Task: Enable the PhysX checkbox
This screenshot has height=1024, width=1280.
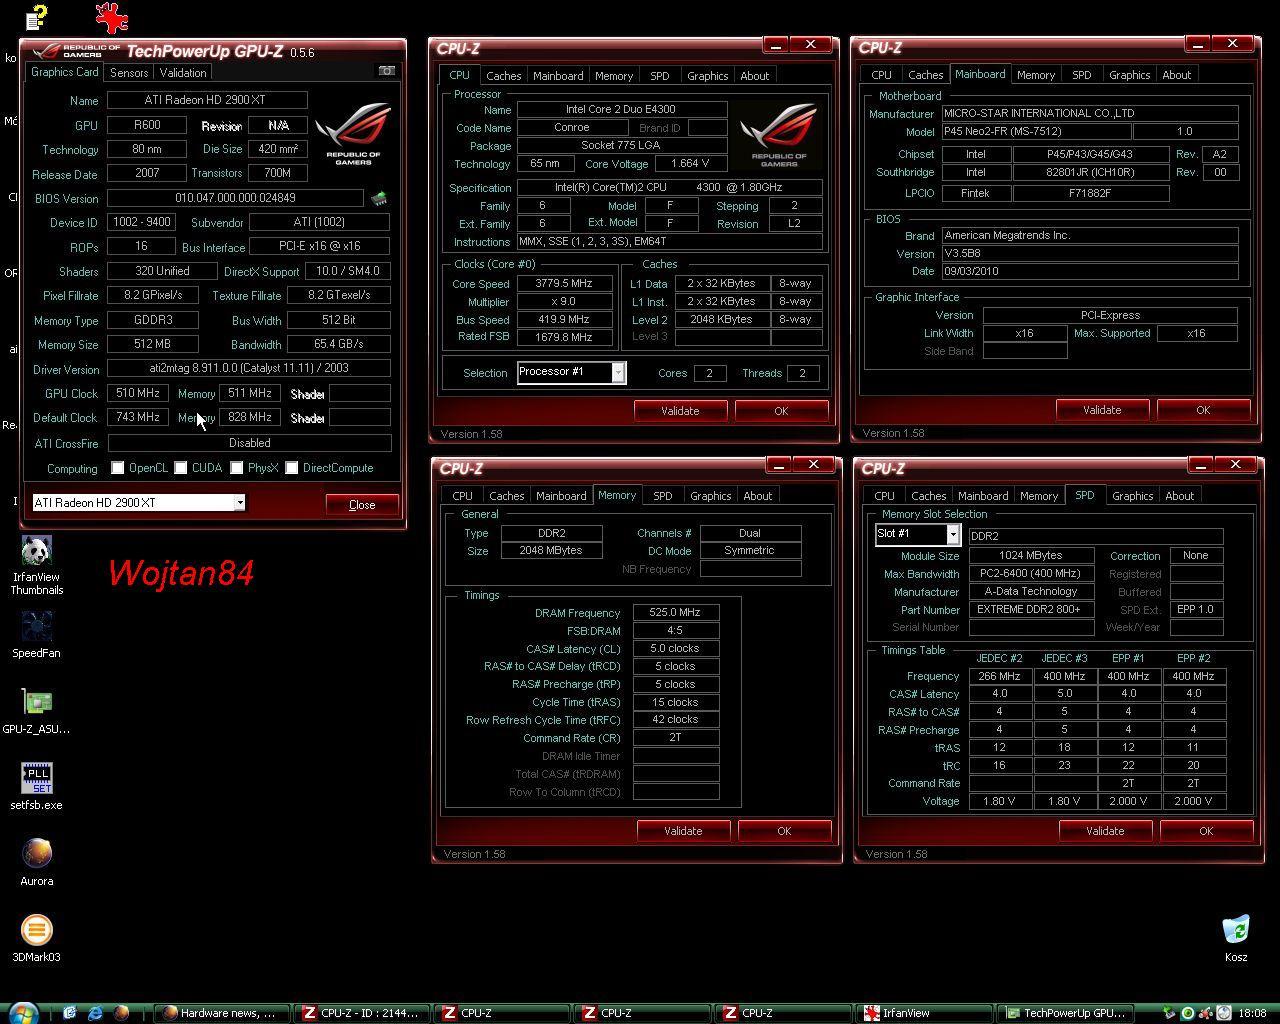Action: (237, 468)
